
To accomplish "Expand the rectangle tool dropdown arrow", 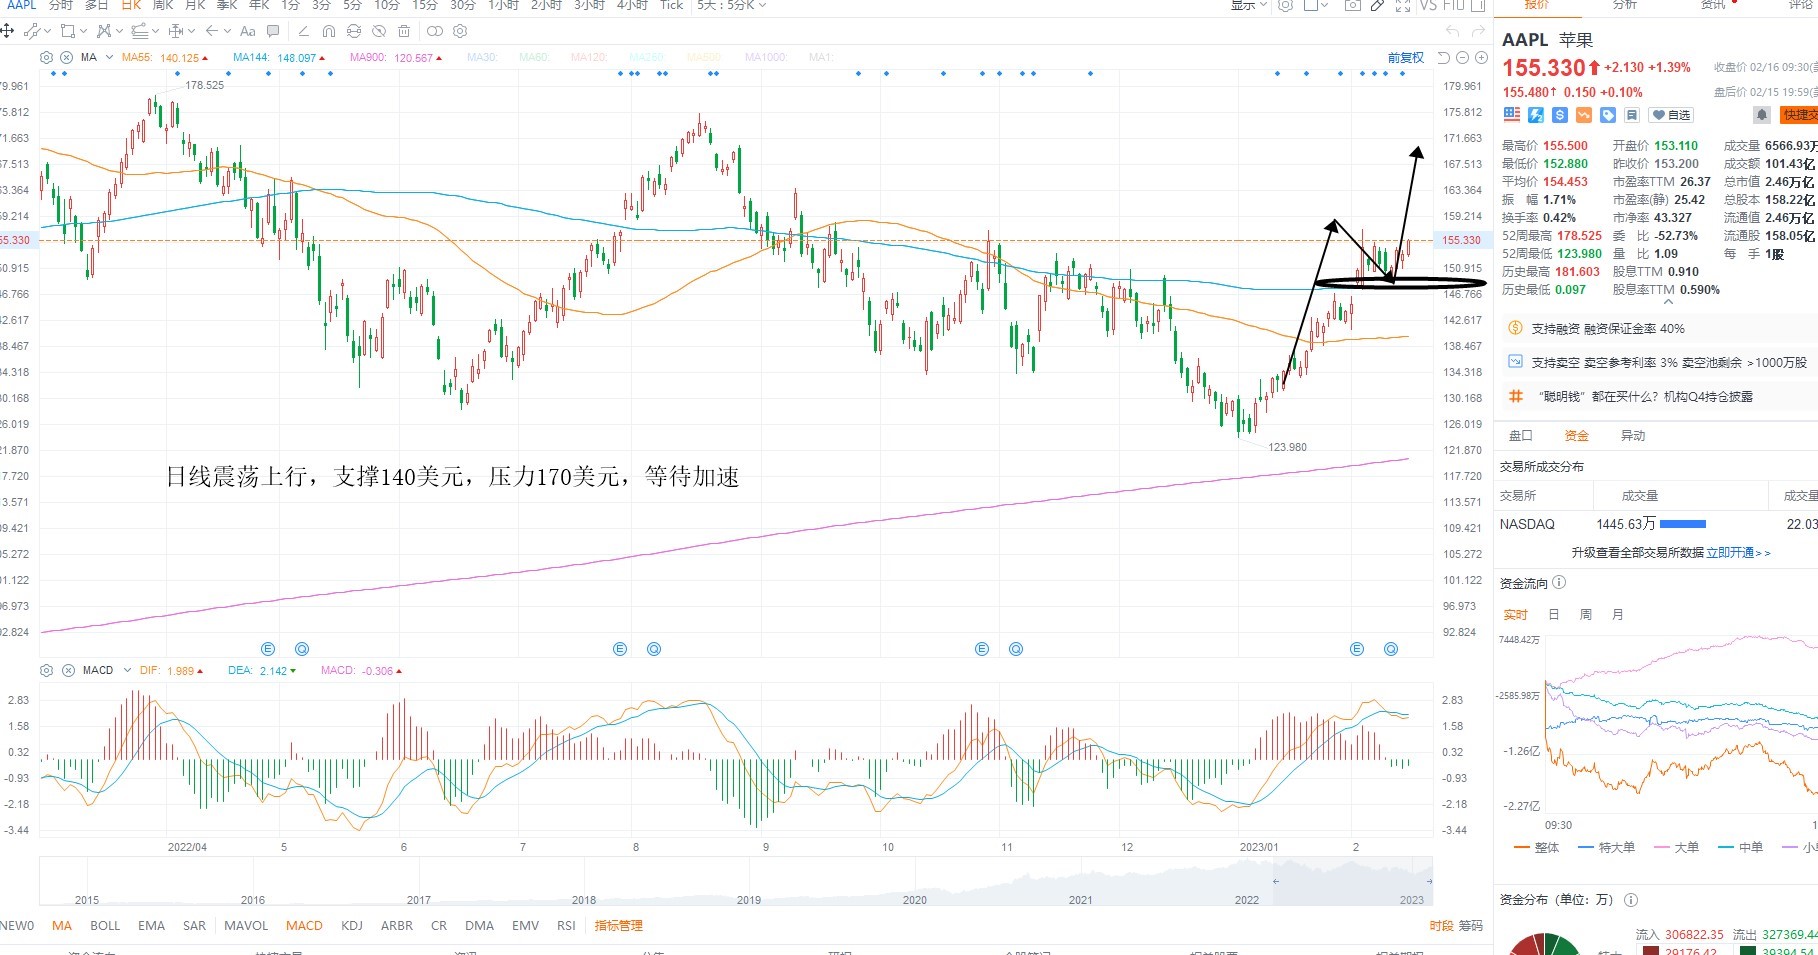I will pos(83,31).
